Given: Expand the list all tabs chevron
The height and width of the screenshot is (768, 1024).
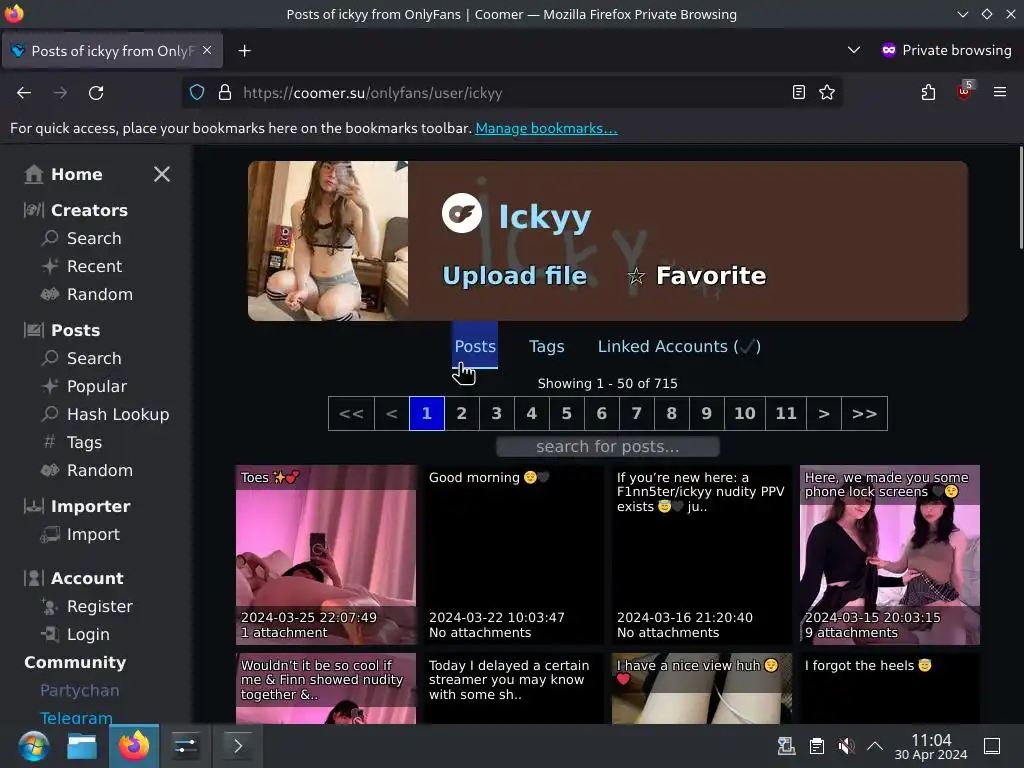Looking at the screenshot, I should click(854, 50).
